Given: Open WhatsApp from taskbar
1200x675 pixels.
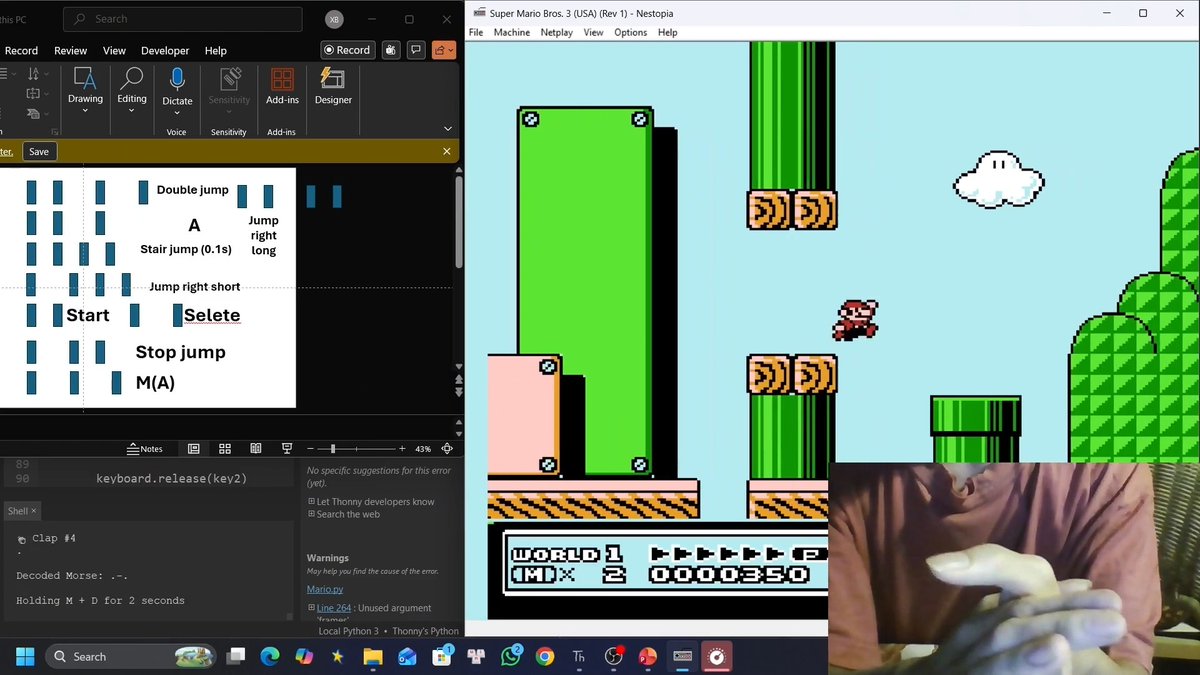Looking at the screenshot, I should coord(511,656).
